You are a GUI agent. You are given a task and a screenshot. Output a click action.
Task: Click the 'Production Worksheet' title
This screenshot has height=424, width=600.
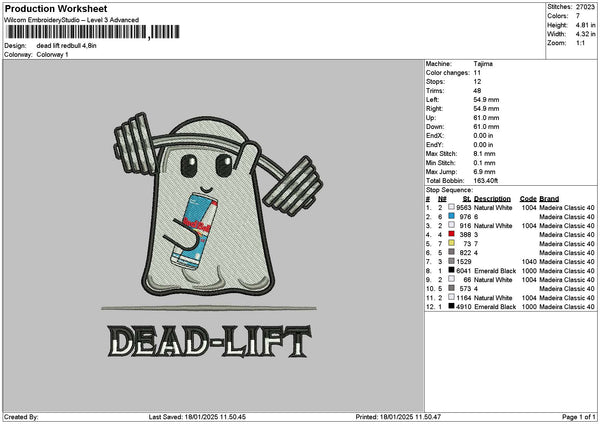(x=56, y=8)
